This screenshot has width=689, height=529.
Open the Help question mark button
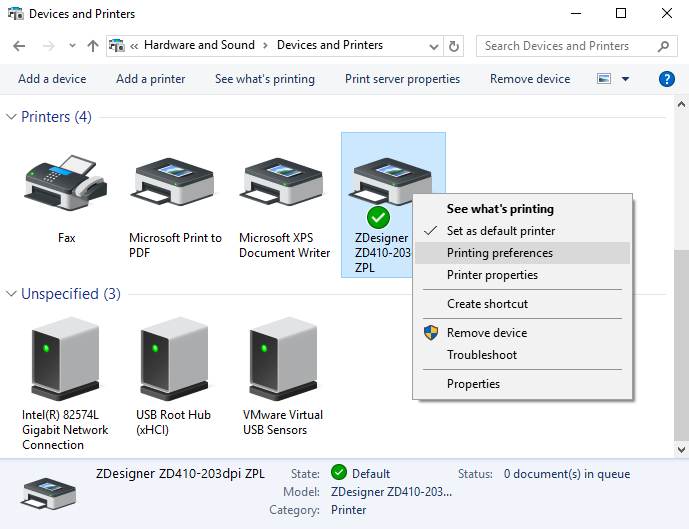click(x=667, y=79)
